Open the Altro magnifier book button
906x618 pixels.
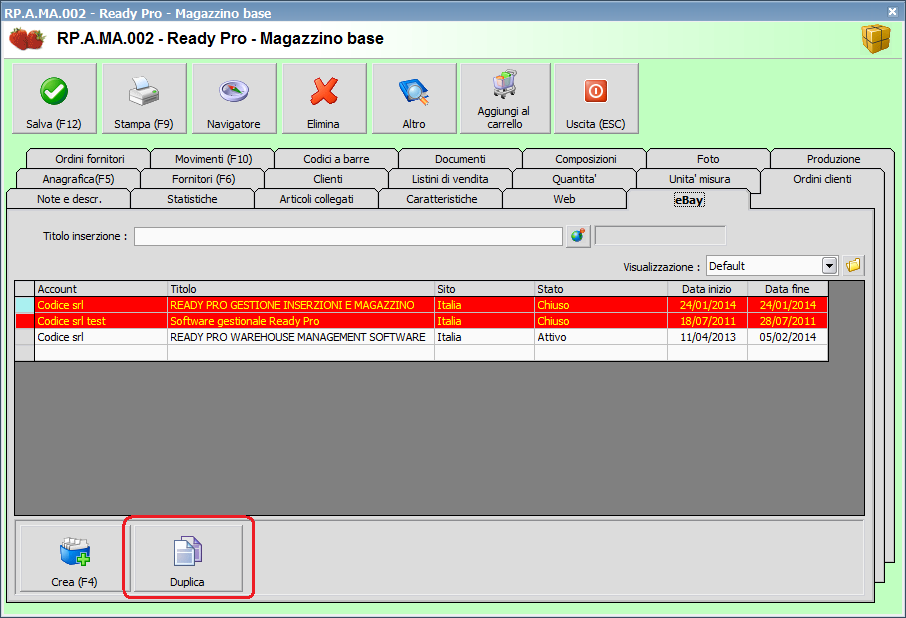pos(414,99)
